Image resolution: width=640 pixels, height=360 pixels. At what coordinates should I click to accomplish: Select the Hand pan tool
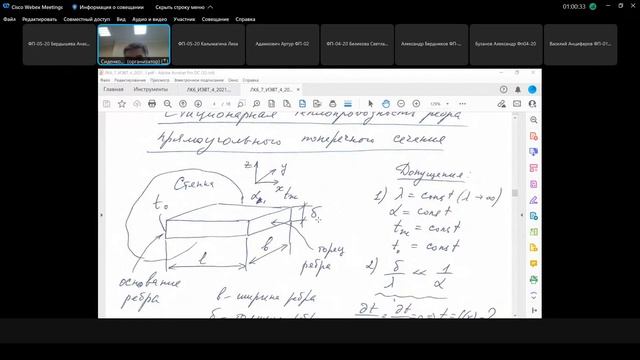(386, 104)
